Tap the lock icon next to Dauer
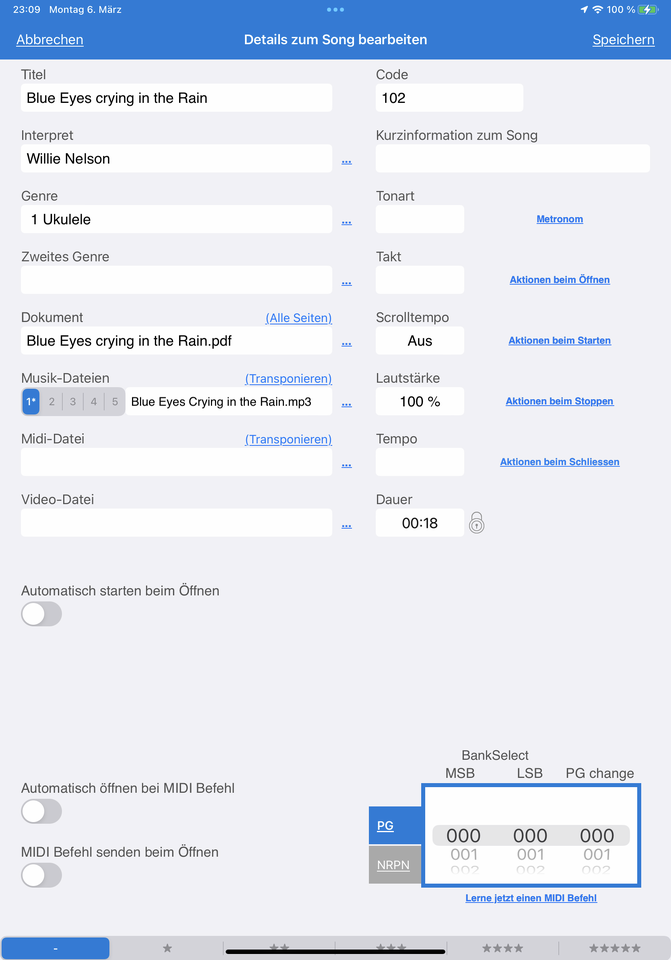The image size is (671, 960). (x=476, y=523)
